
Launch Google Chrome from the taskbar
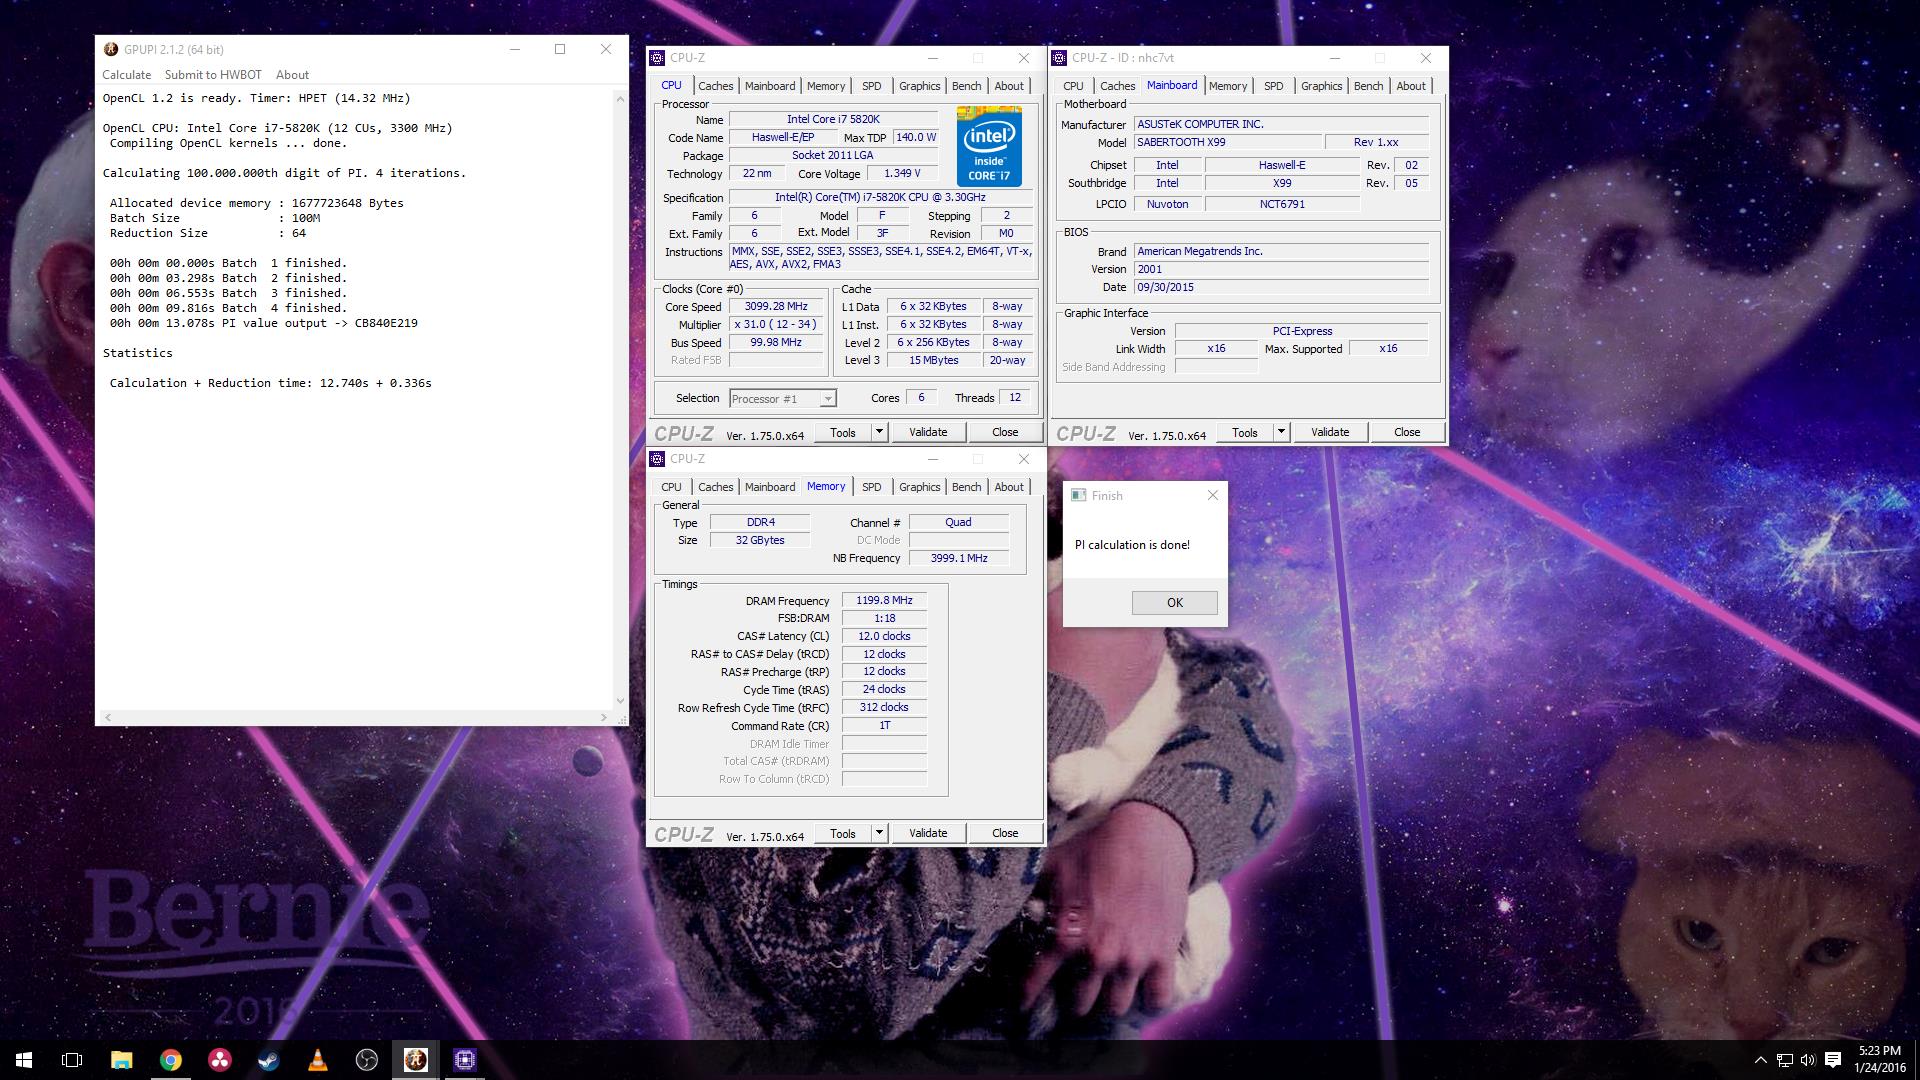pos(171,1060)
